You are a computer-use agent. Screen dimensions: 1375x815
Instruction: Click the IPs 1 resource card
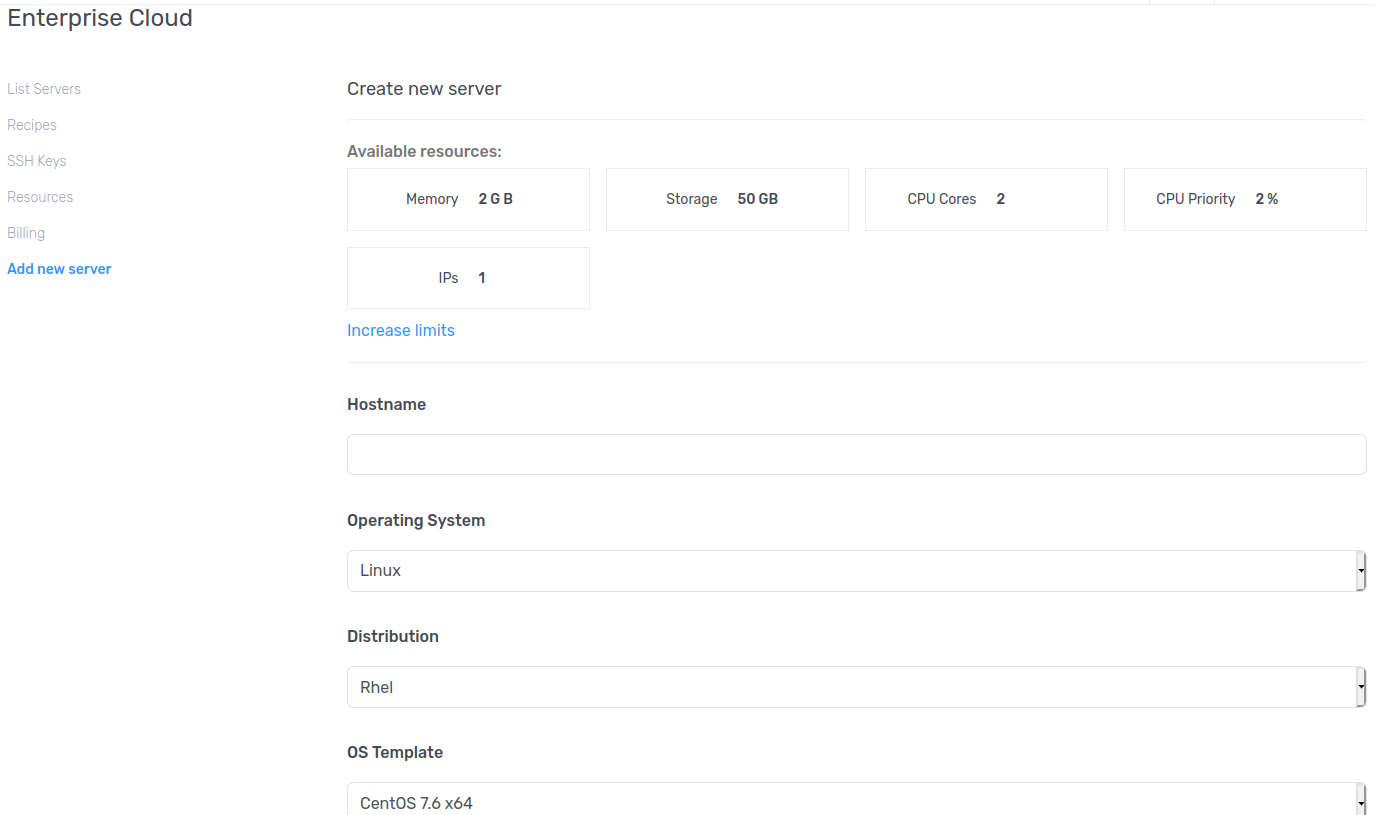click(x=468, y=278)
